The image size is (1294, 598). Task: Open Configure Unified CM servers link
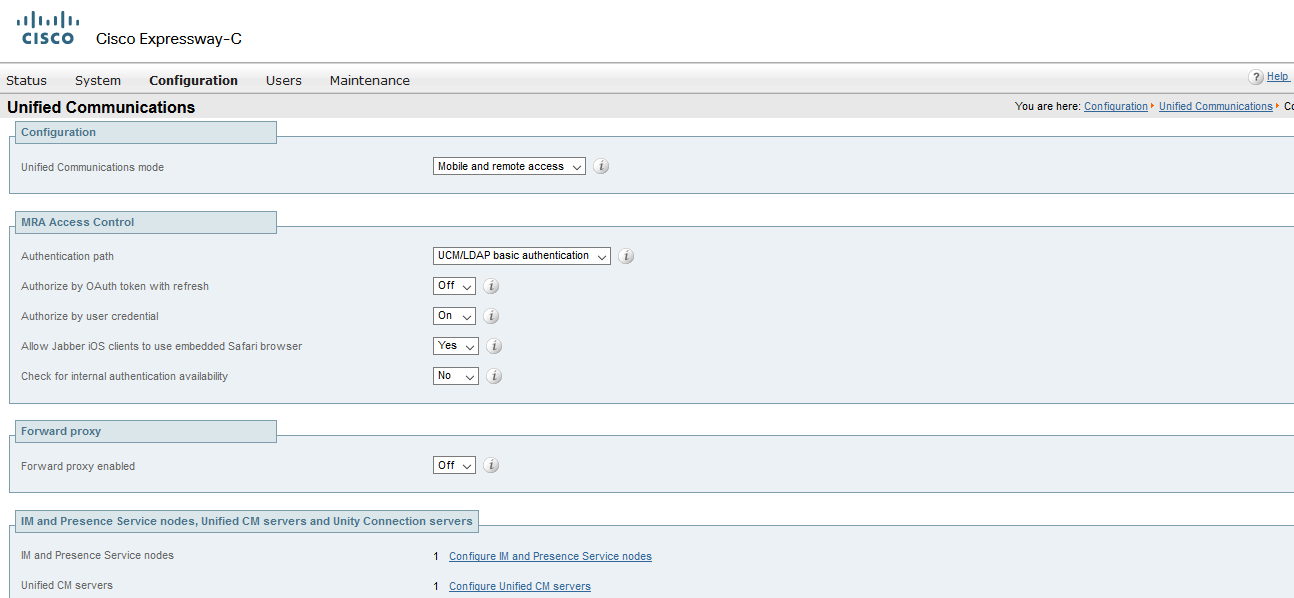(520, 586)
